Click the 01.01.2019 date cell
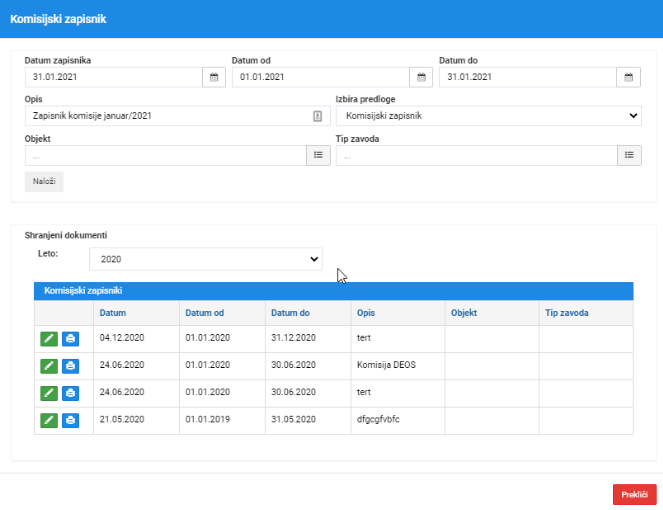663x510 pixels. 222,420
